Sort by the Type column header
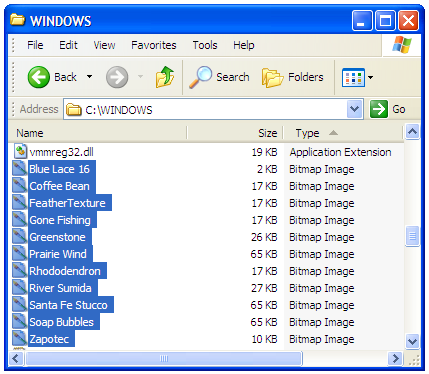 343,133
